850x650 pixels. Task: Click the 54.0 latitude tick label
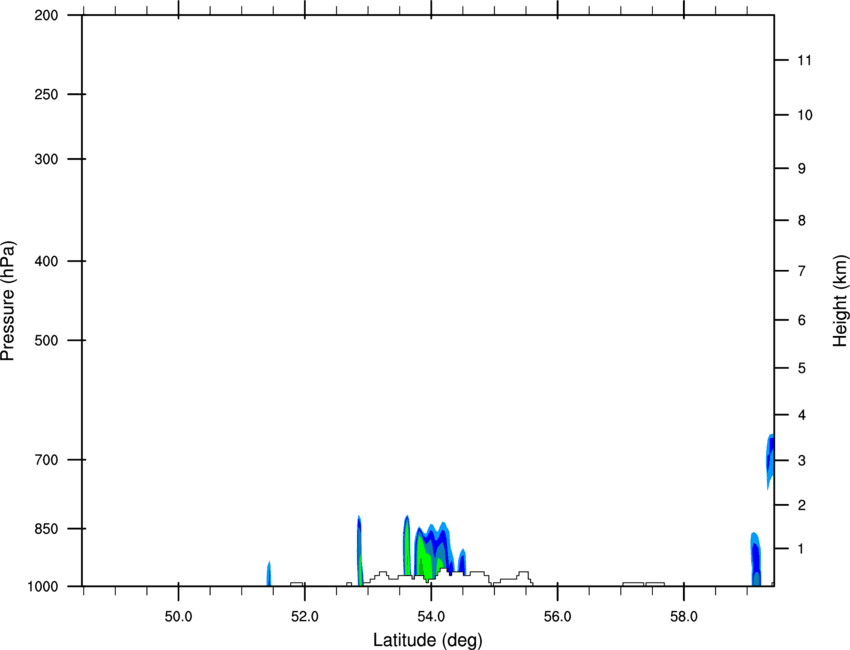pyautogui.click(x=432, y=617)
